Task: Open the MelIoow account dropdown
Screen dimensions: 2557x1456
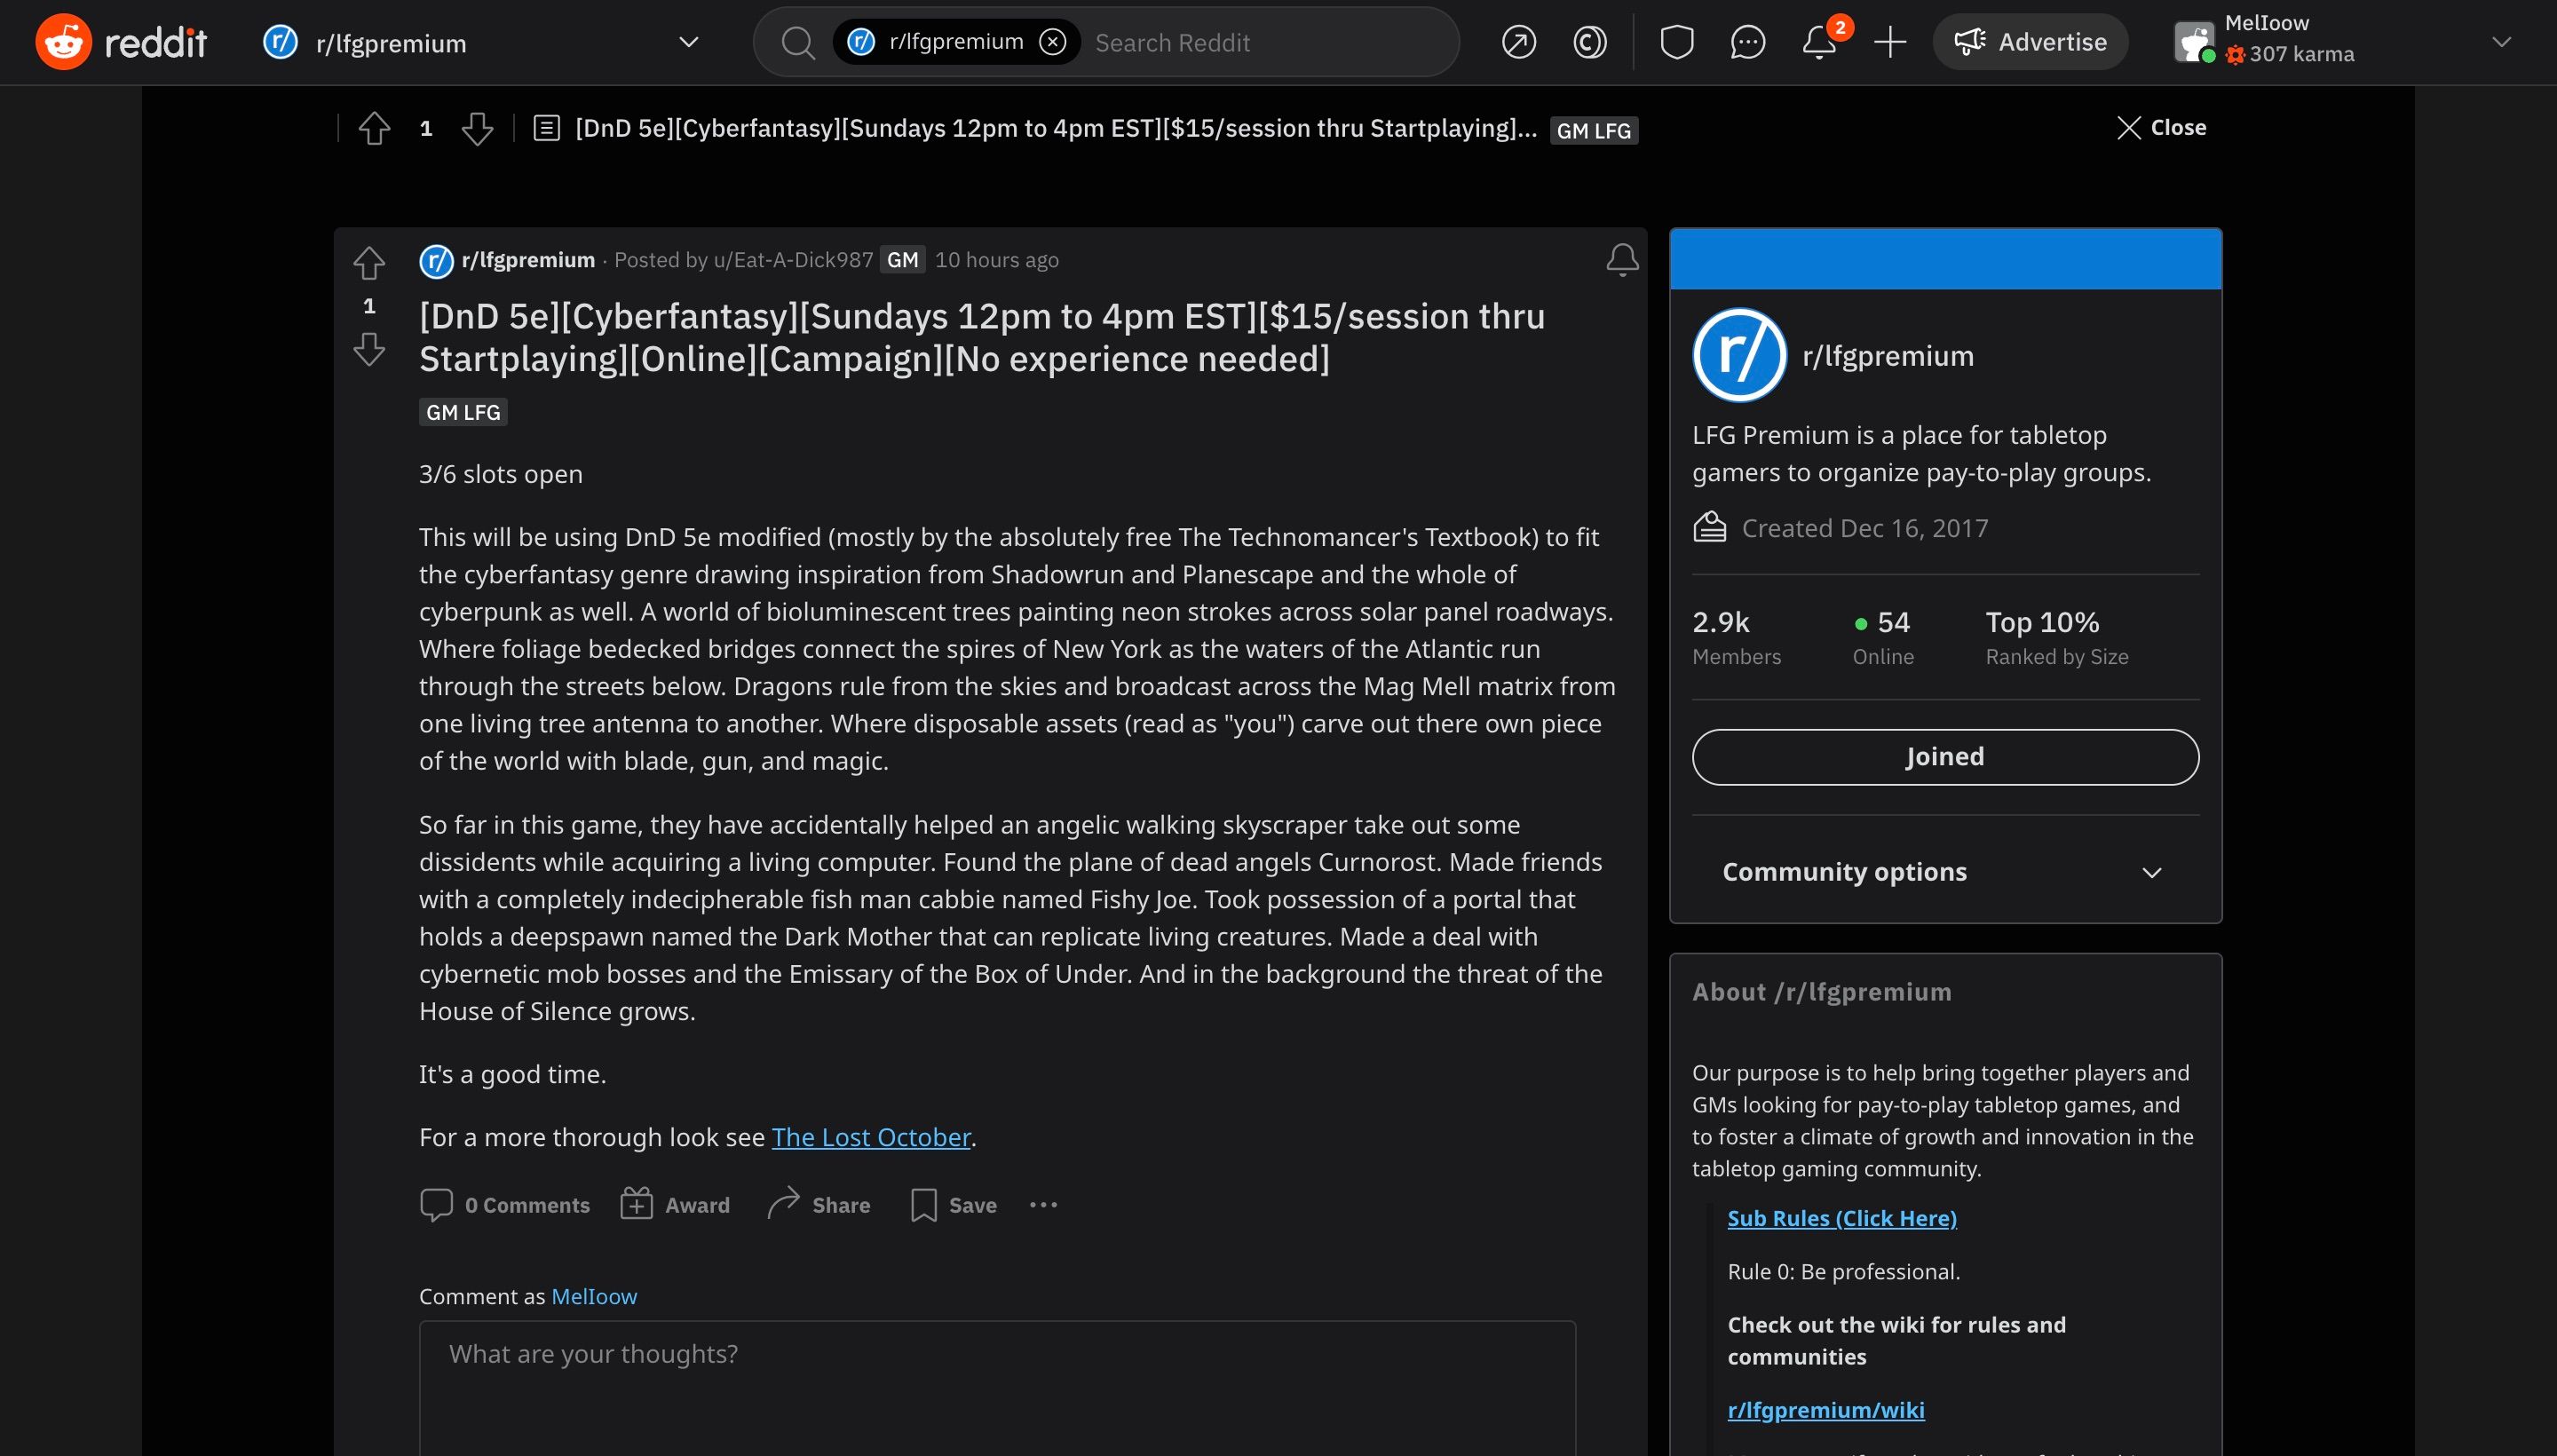Action: click(x=2501, y=42)
